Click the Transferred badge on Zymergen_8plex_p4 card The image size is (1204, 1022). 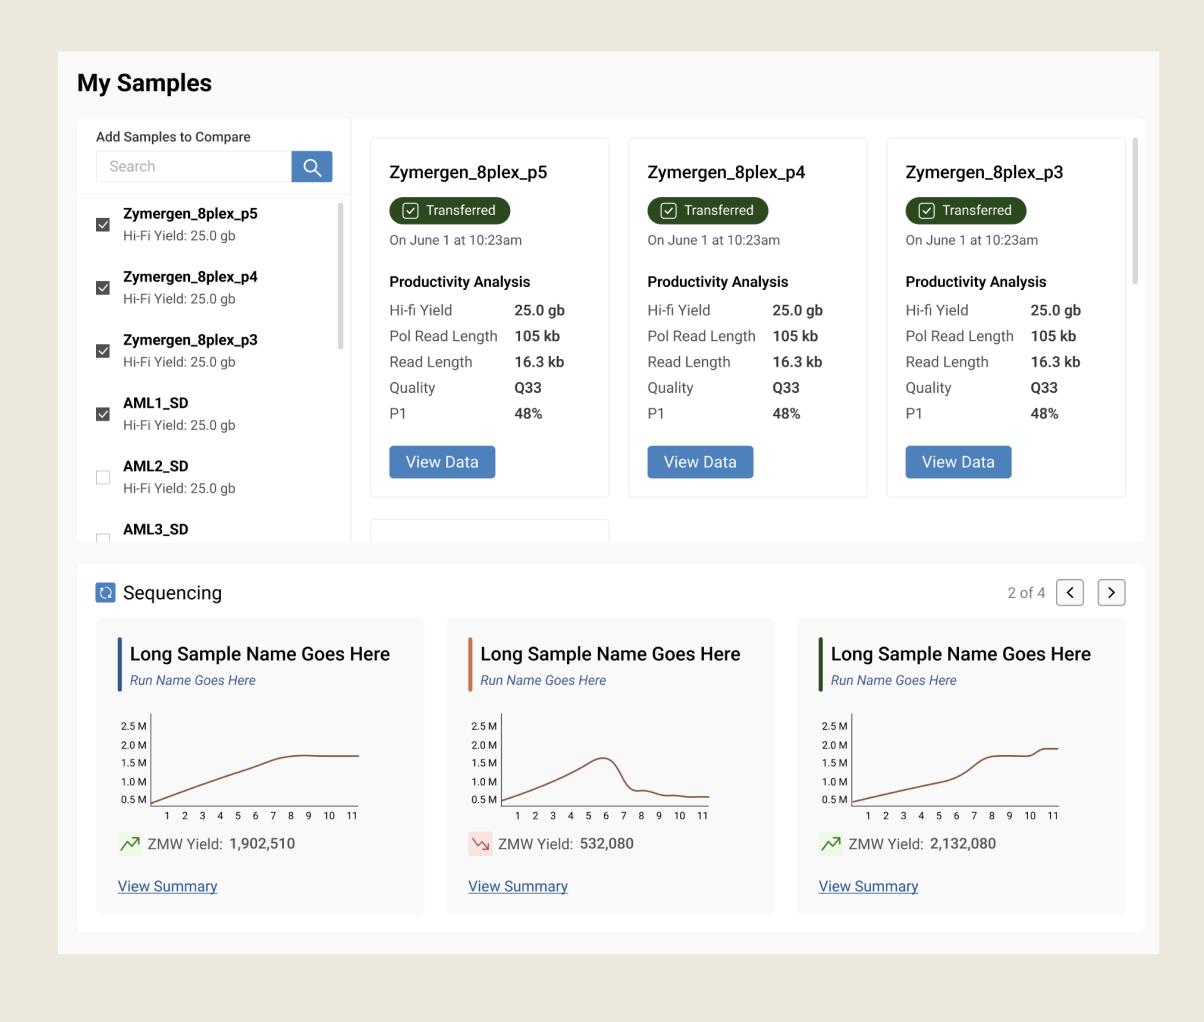pos(708,211)
